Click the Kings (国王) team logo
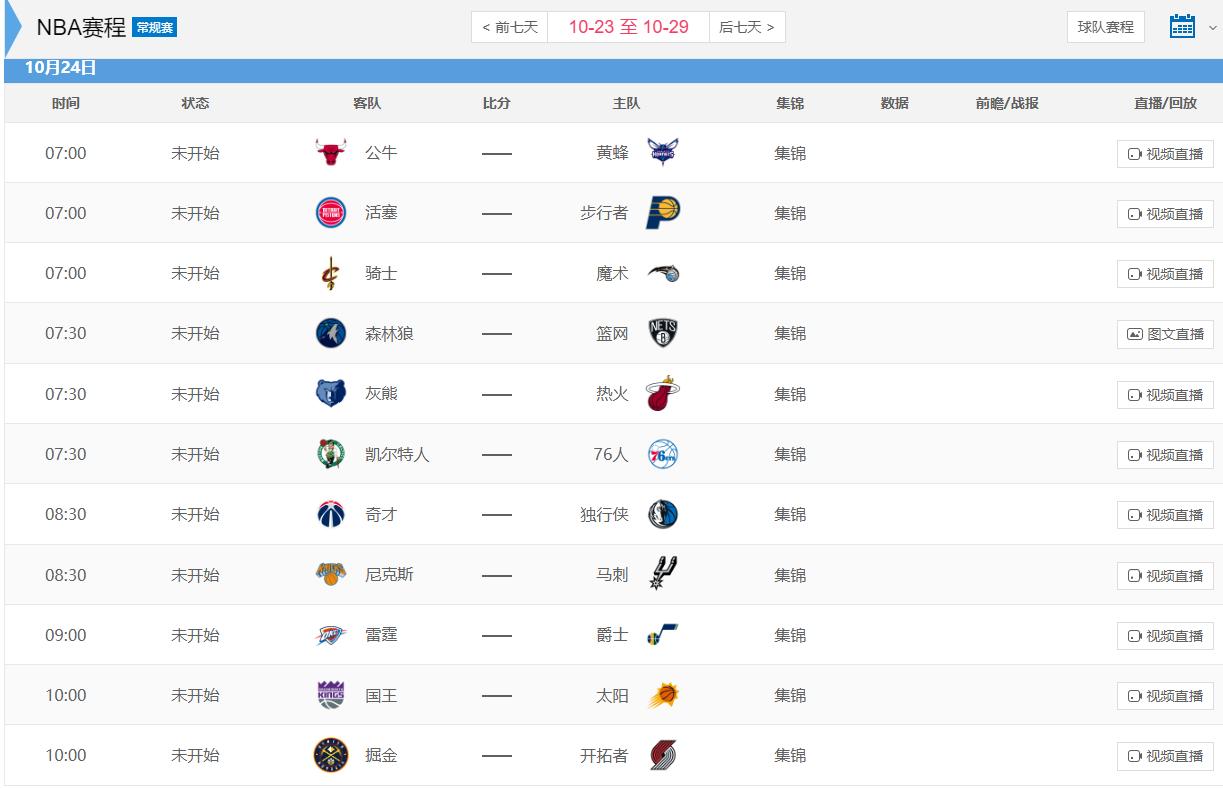 point(331,695)
